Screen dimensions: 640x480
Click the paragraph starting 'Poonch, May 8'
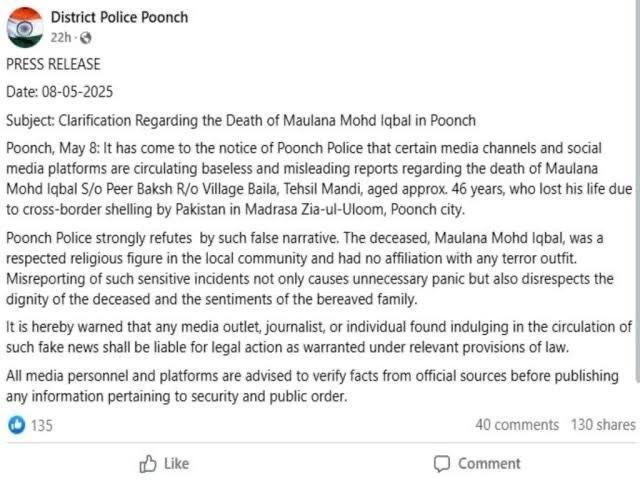[319, 178]
